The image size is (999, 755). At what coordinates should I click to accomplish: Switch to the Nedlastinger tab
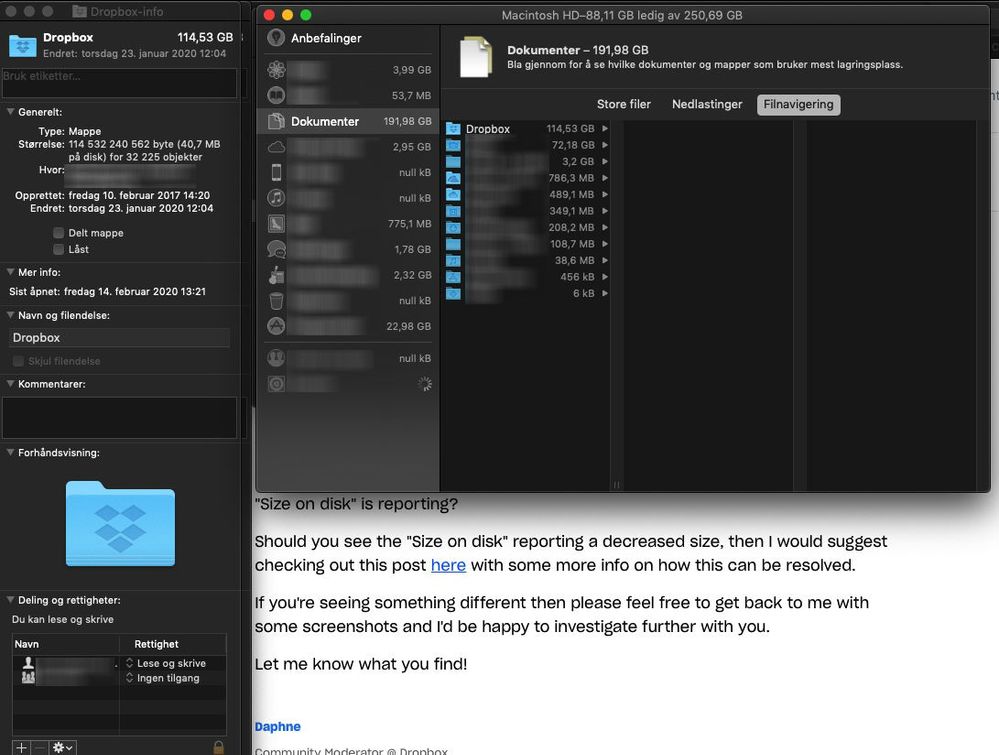[x=707, y=104]
